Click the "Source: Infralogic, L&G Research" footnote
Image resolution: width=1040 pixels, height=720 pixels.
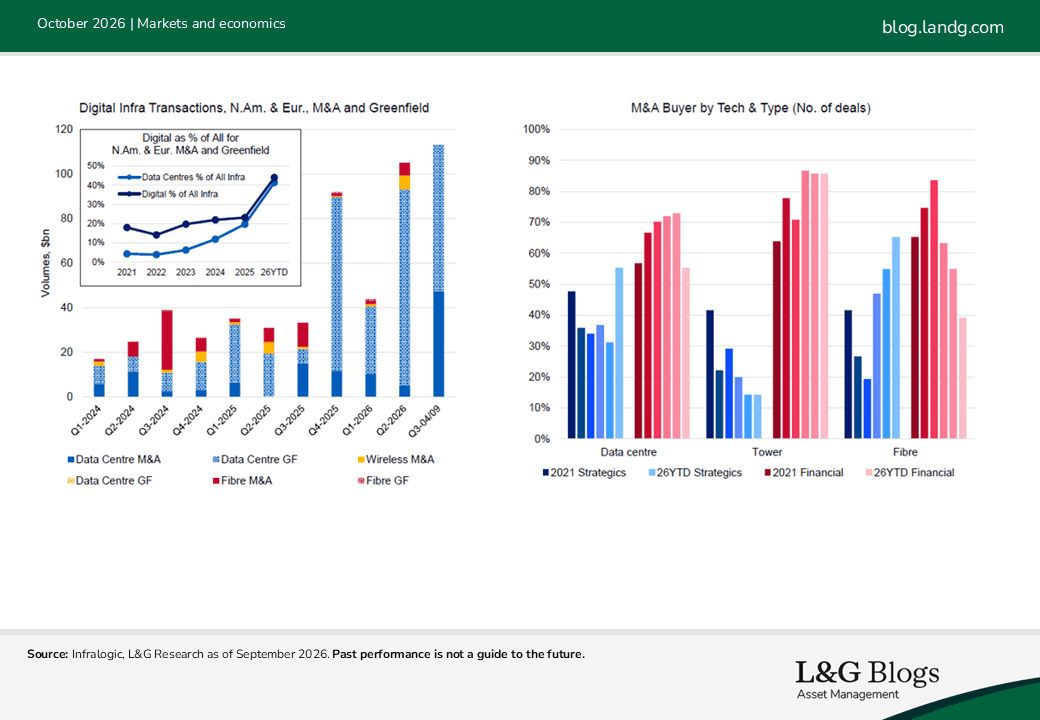tap(178, 654)
